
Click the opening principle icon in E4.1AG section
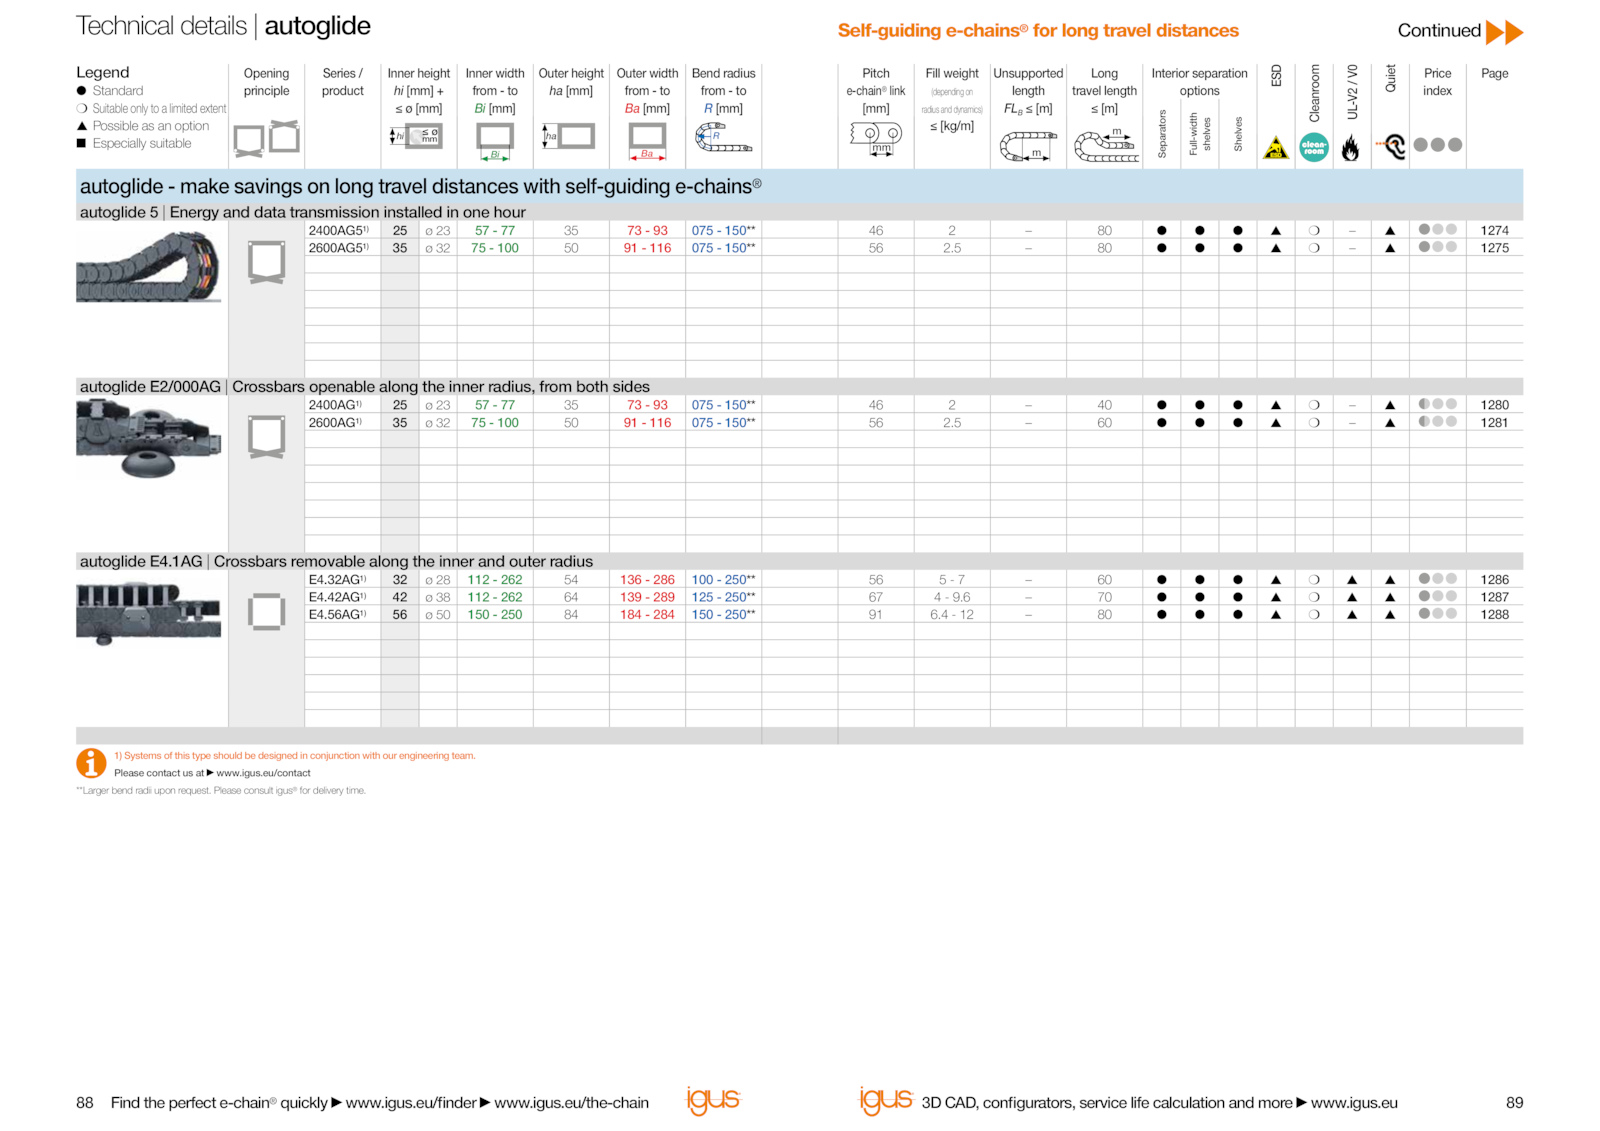[x=266, y=612]
